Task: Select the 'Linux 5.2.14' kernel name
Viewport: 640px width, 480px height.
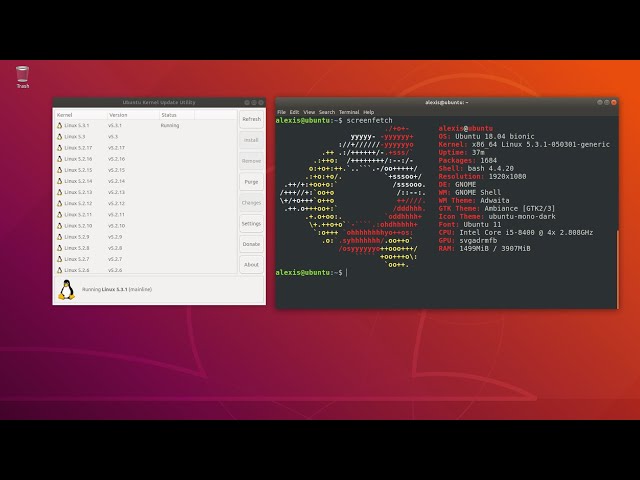Action: point(78,181)
